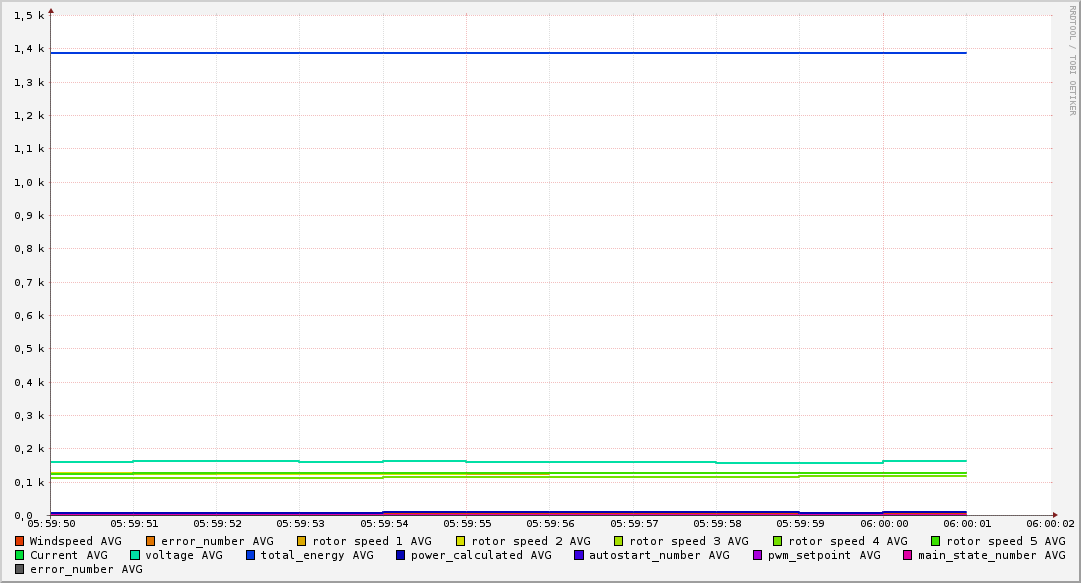
Task: Click the 05:59:50 start time label
Action: pyautogui.click(x=51, y=523)
